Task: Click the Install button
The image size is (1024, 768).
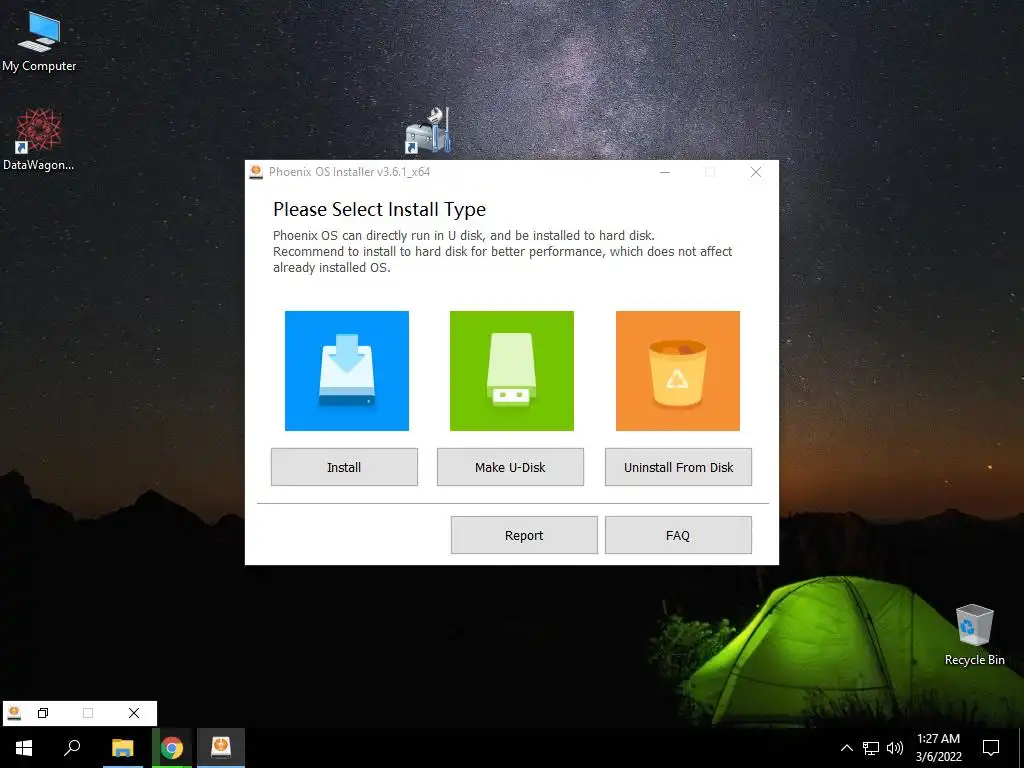Action: 344,467
